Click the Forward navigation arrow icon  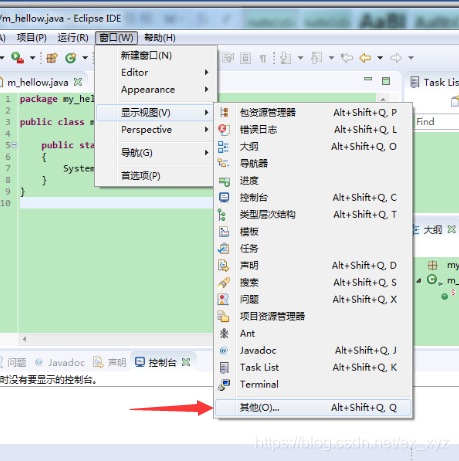[396, 58]
